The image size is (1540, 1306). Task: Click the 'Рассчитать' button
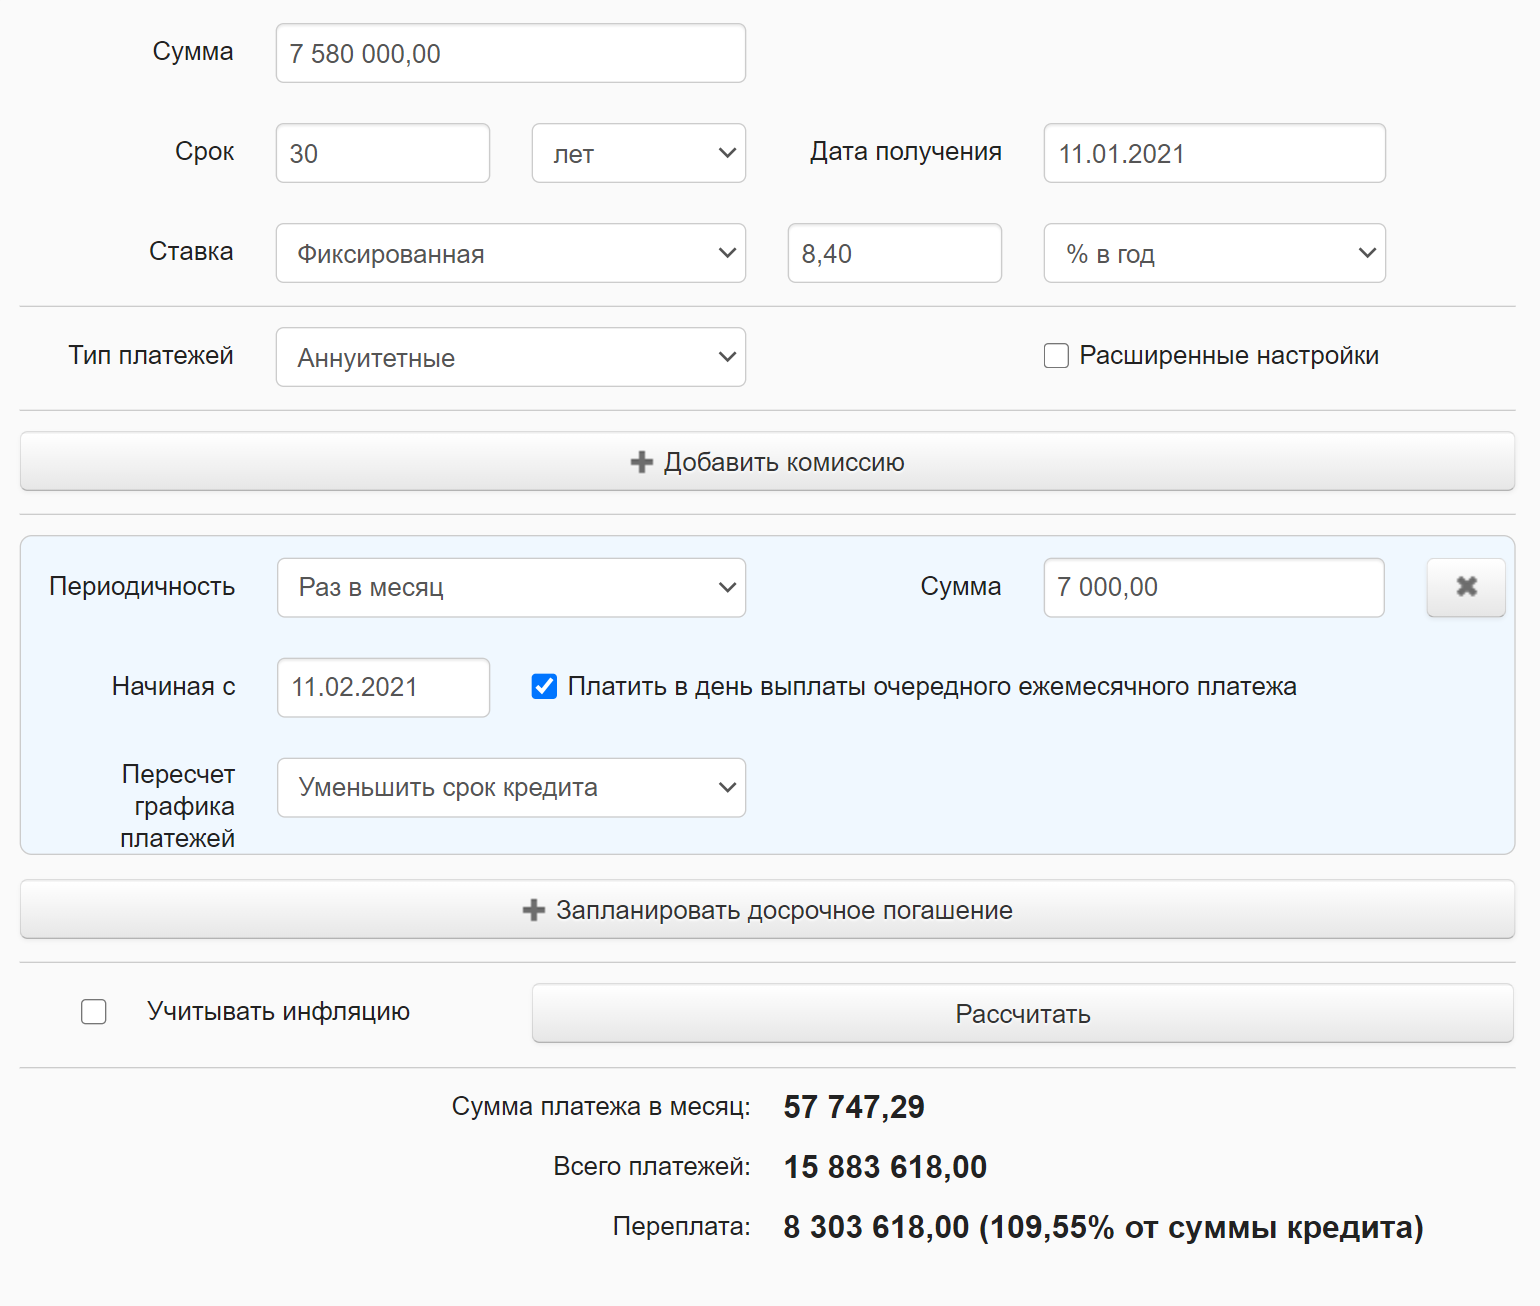(x=1023, y=1013)
